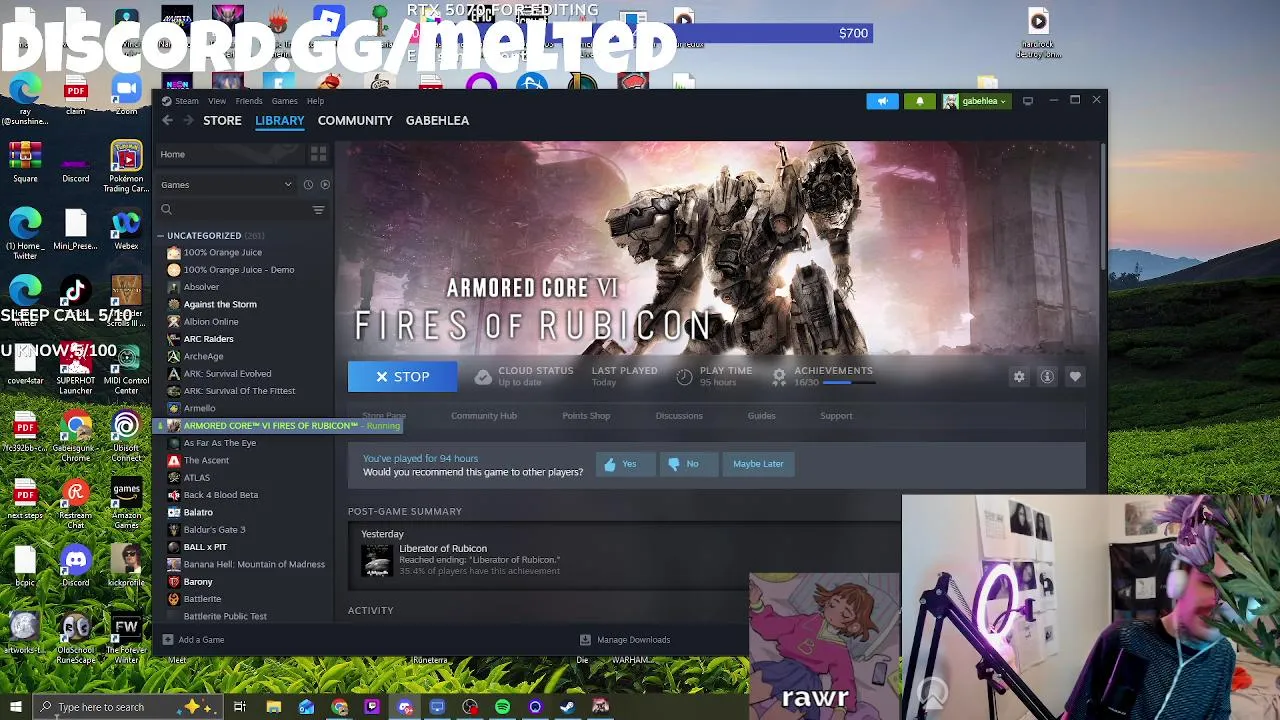Click the Liberator of Rubicon achievement thumbnail
This screenshot has width=1280, height=720.
coord(377,560)
